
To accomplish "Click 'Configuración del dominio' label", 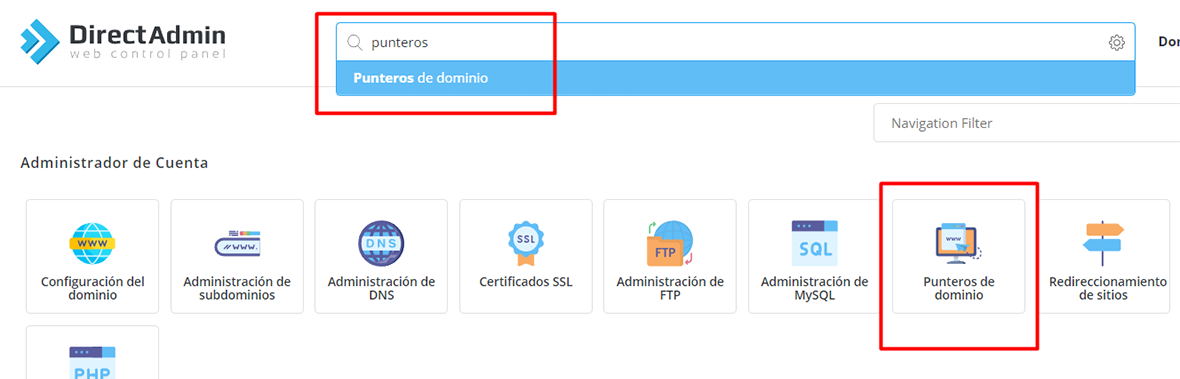I will tap(93, 289).
